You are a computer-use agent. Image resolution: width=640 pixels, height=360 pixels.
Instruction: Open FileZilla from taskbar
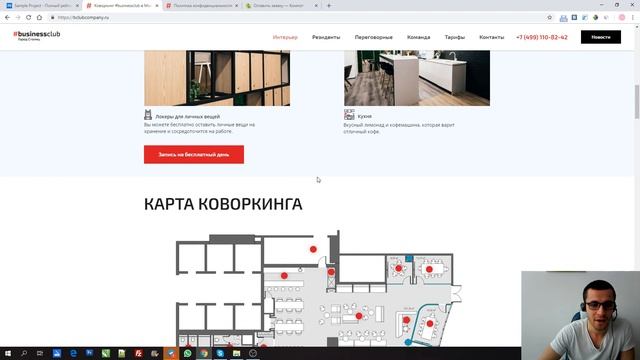(138, 353)
